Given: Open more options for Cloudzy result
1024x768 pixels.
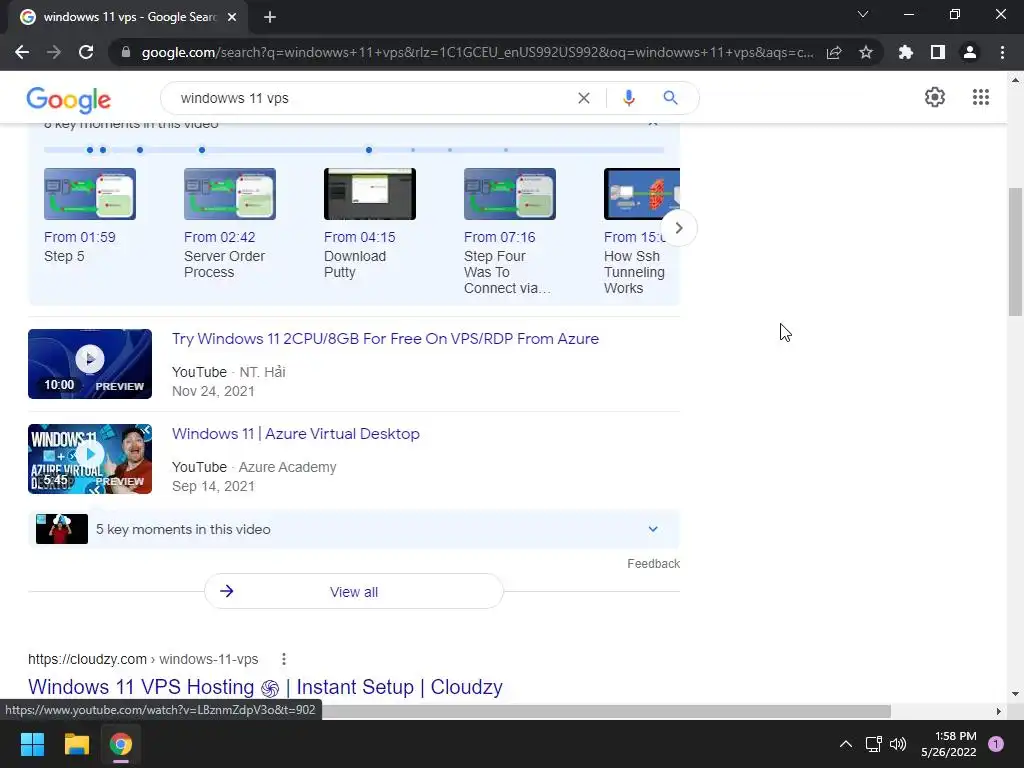Looking at the screenshot, I should coord(283,659).
